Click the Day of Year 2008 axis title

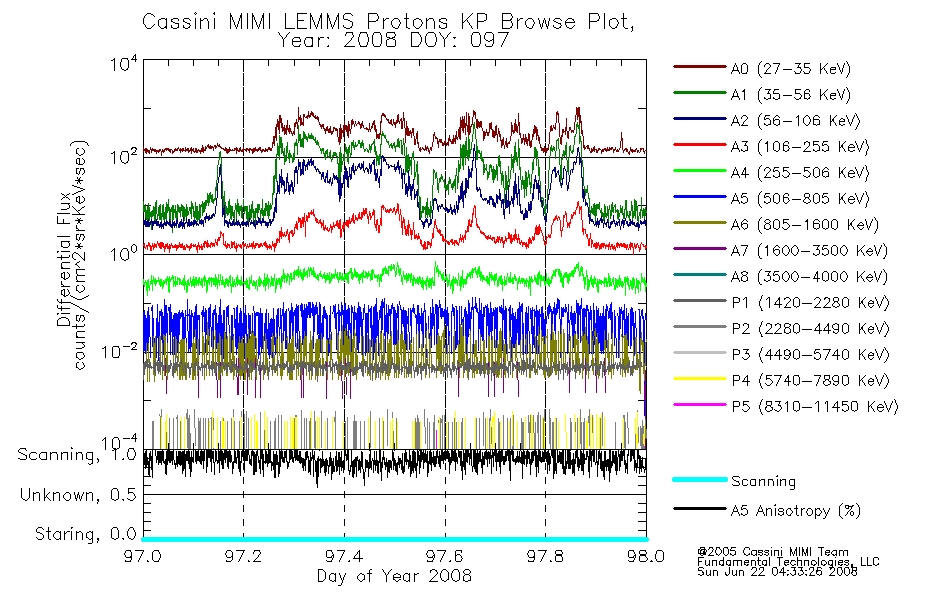click(x=394, y=576)
